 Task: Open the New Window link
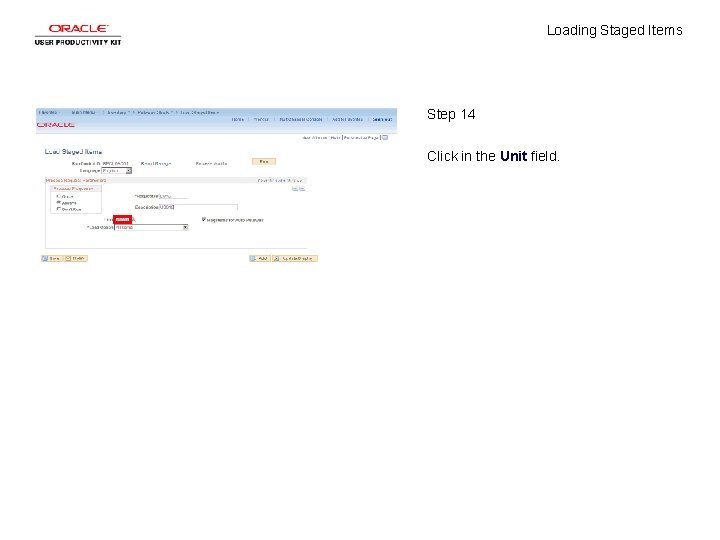click(315, 138)
